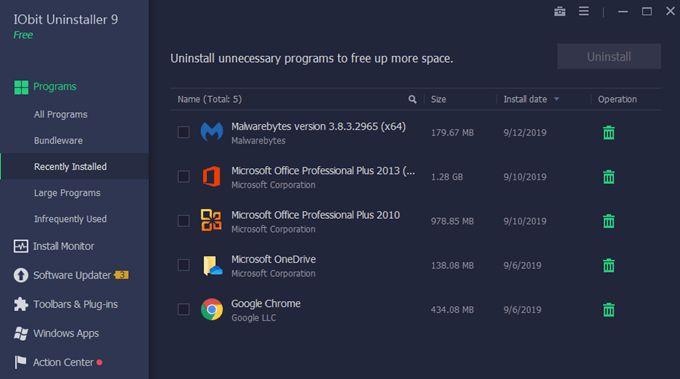
Task: Select the Microsoft Office Professional Plus 2010 row
Action: click(x=415, y=221)
